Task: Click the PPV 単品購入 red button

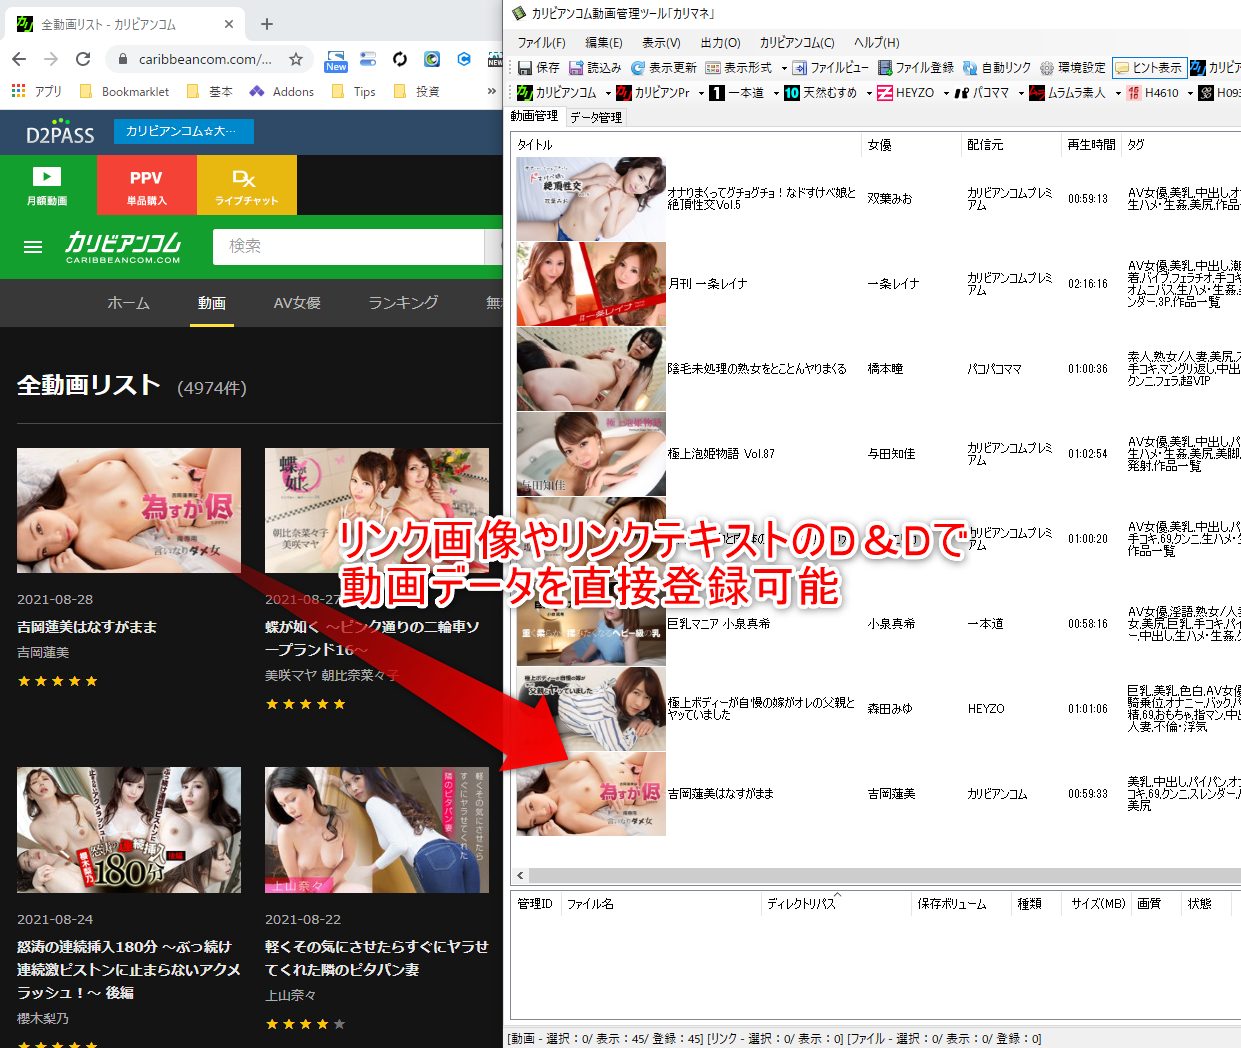Action: [146, 185]
